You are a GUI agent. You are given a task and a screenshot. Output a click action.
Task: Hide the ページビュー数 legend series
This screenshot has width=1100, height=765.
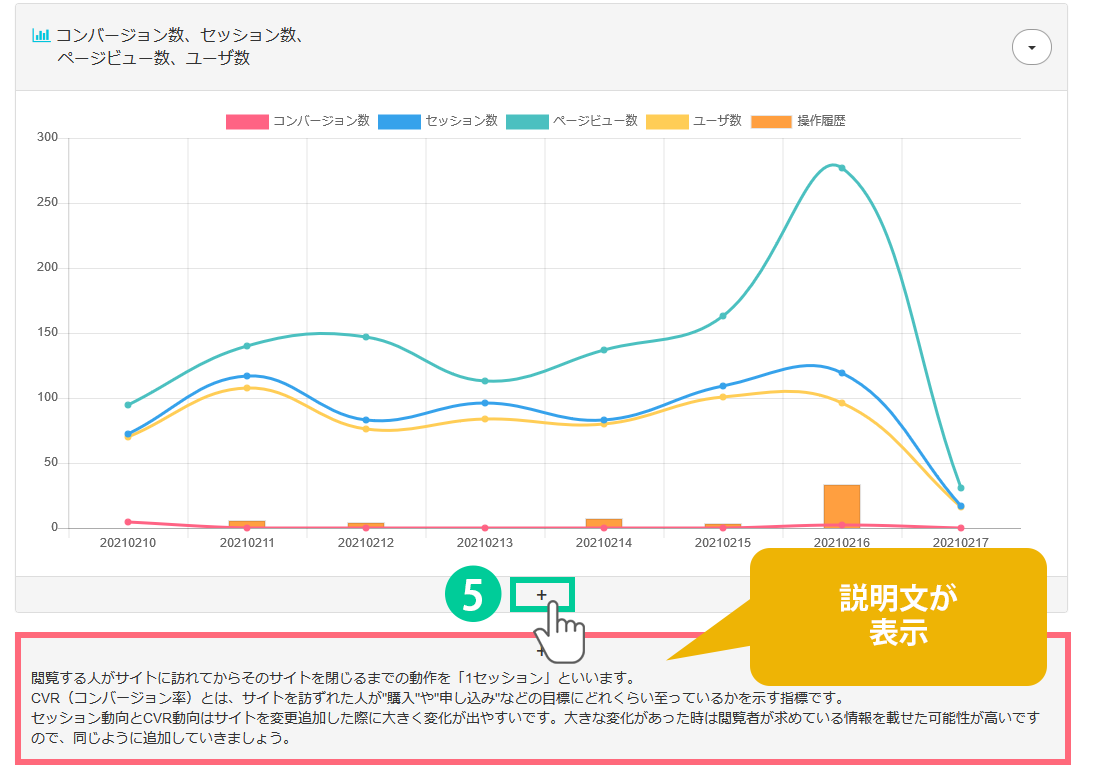point(571,121)
